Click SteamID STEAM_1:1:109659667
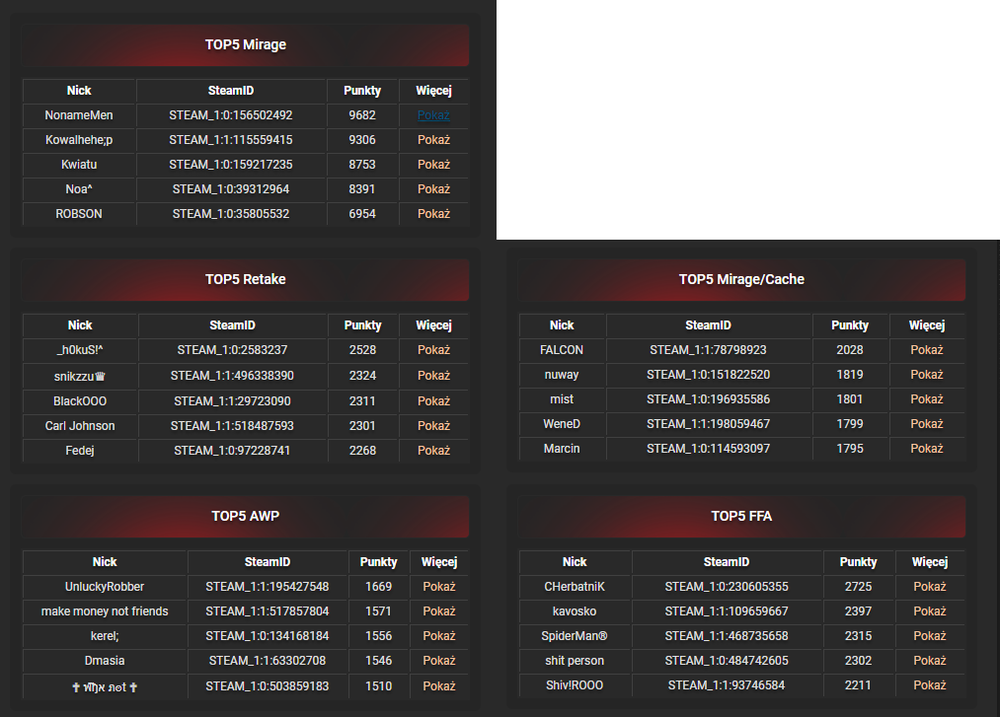Image resolution: width=1000 pixels, height=717 pixels. (x=726, y=611)
